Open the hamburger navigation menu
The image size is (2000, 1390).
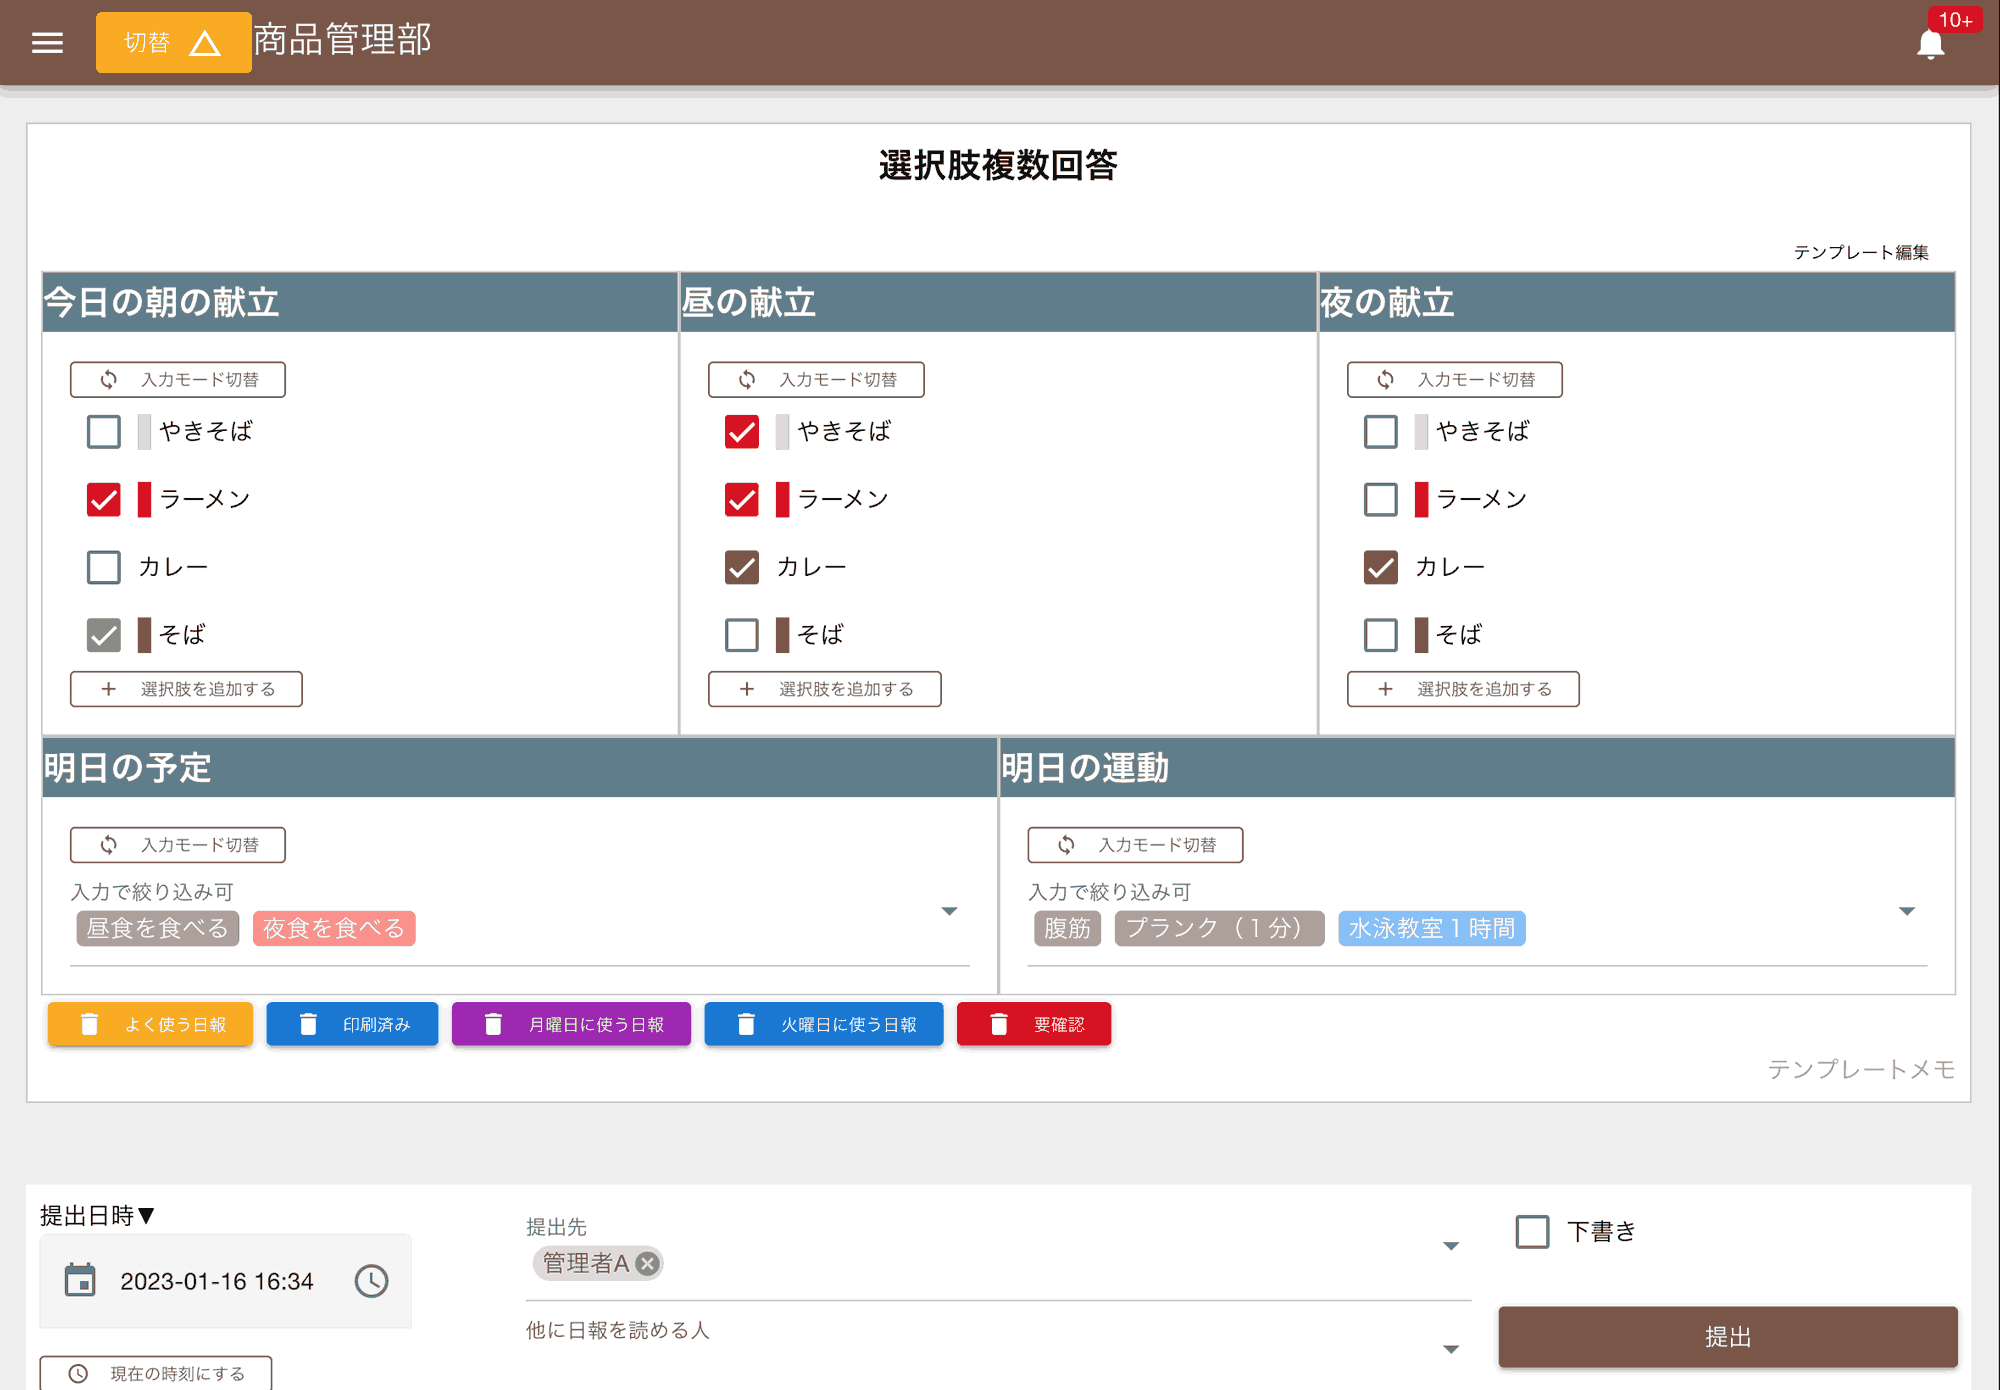click(46, 41)
